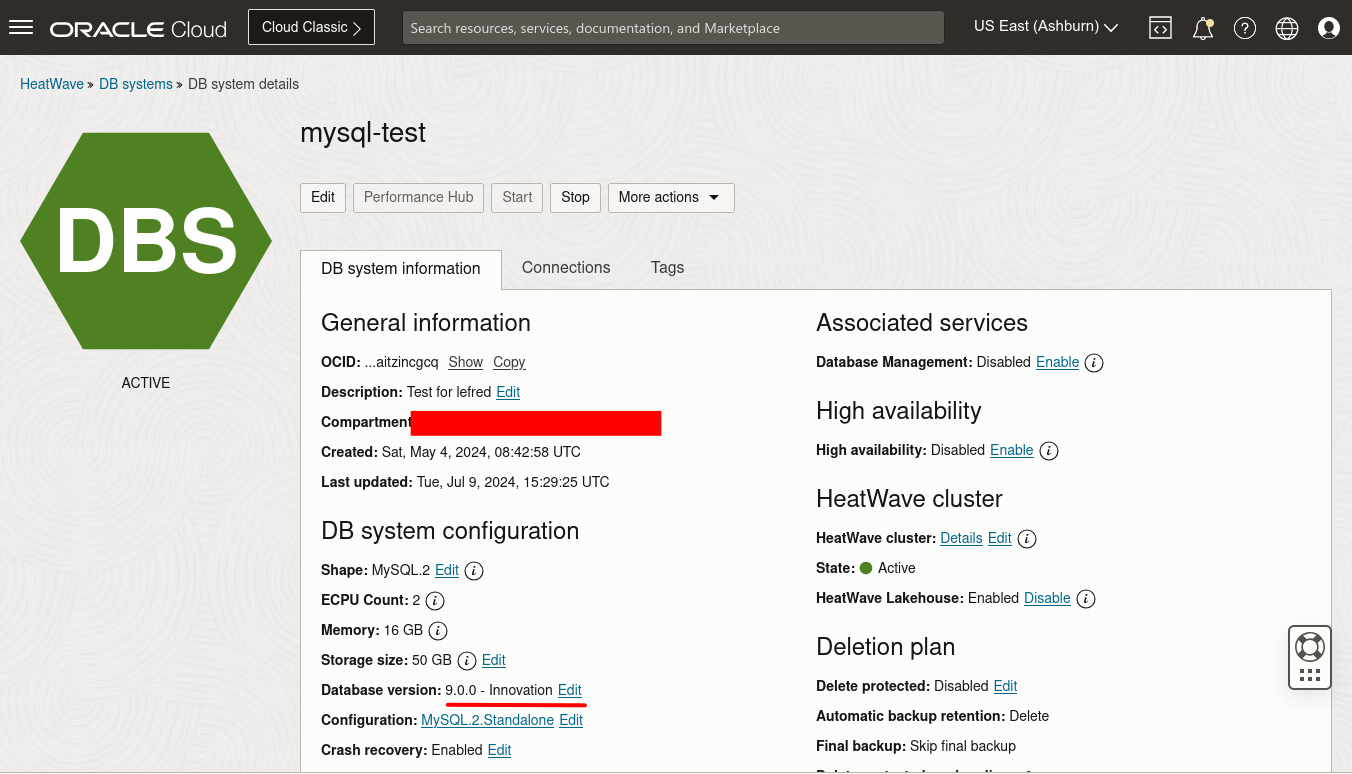Open the floating support widget
Viewport: 1352px width, 774px height.
[1309, 657]
